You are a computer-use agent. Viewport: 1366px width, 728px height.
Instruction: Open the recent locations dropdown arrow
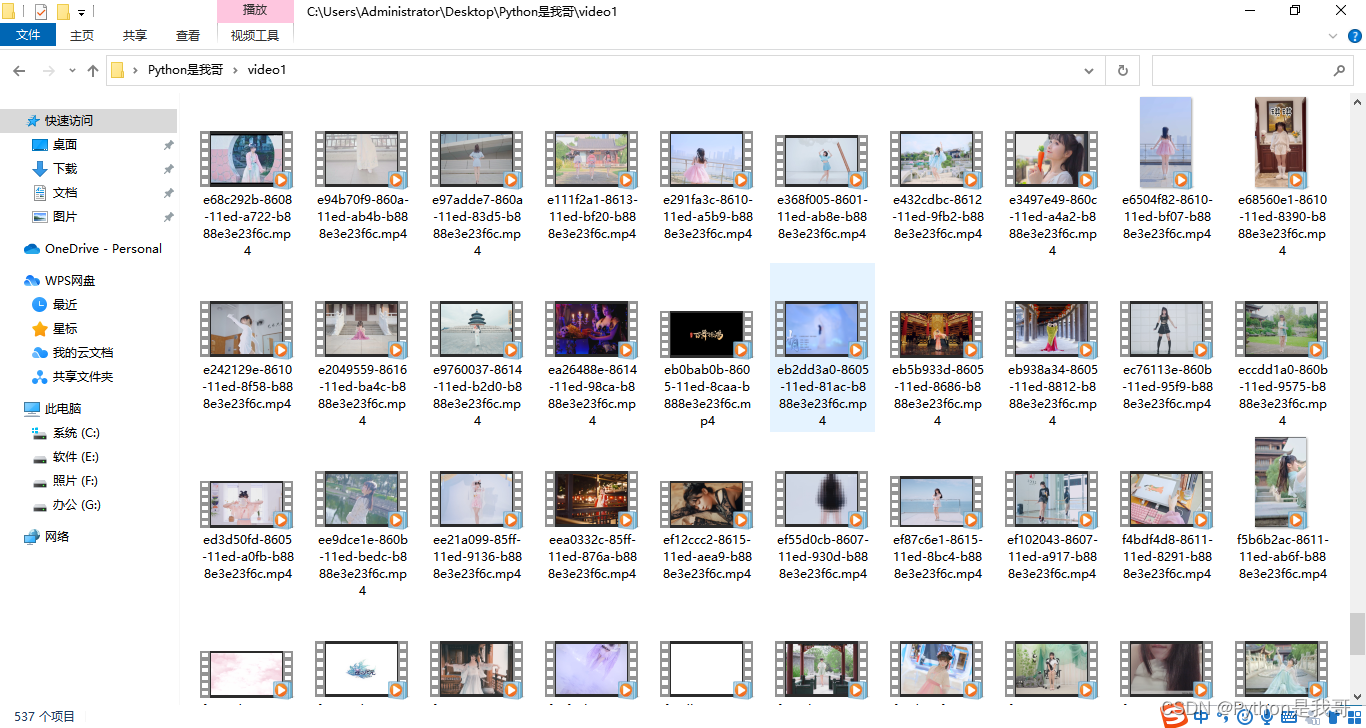pyautogui.click(x=72, y=71)
